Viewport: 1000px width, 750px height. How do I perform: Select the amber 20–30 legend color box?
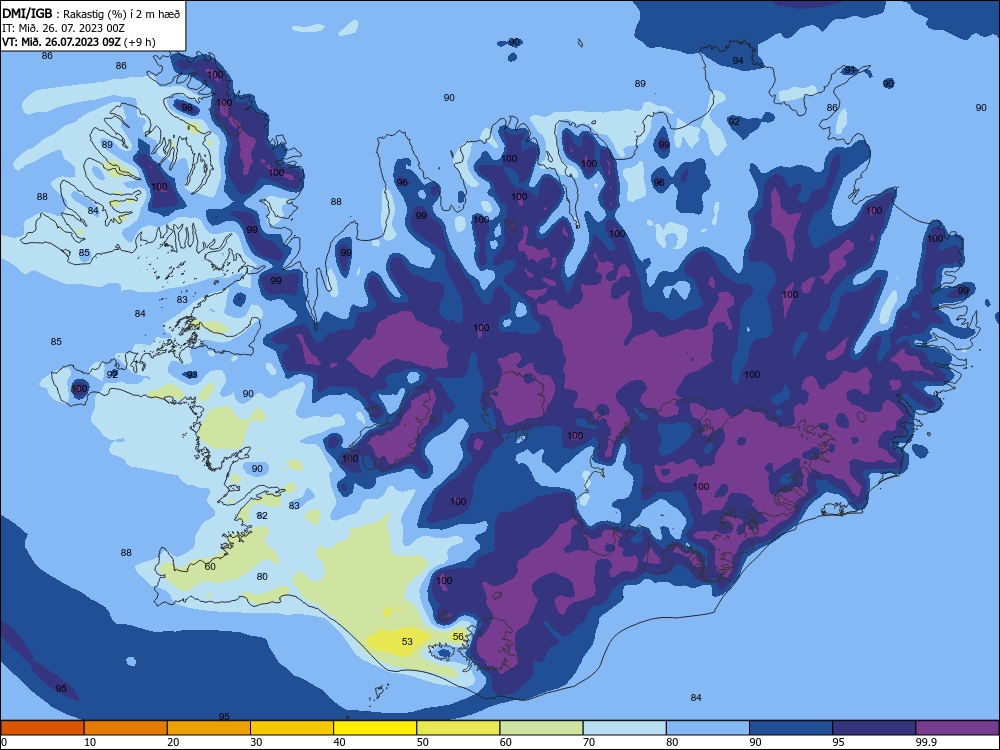(209, 728)
